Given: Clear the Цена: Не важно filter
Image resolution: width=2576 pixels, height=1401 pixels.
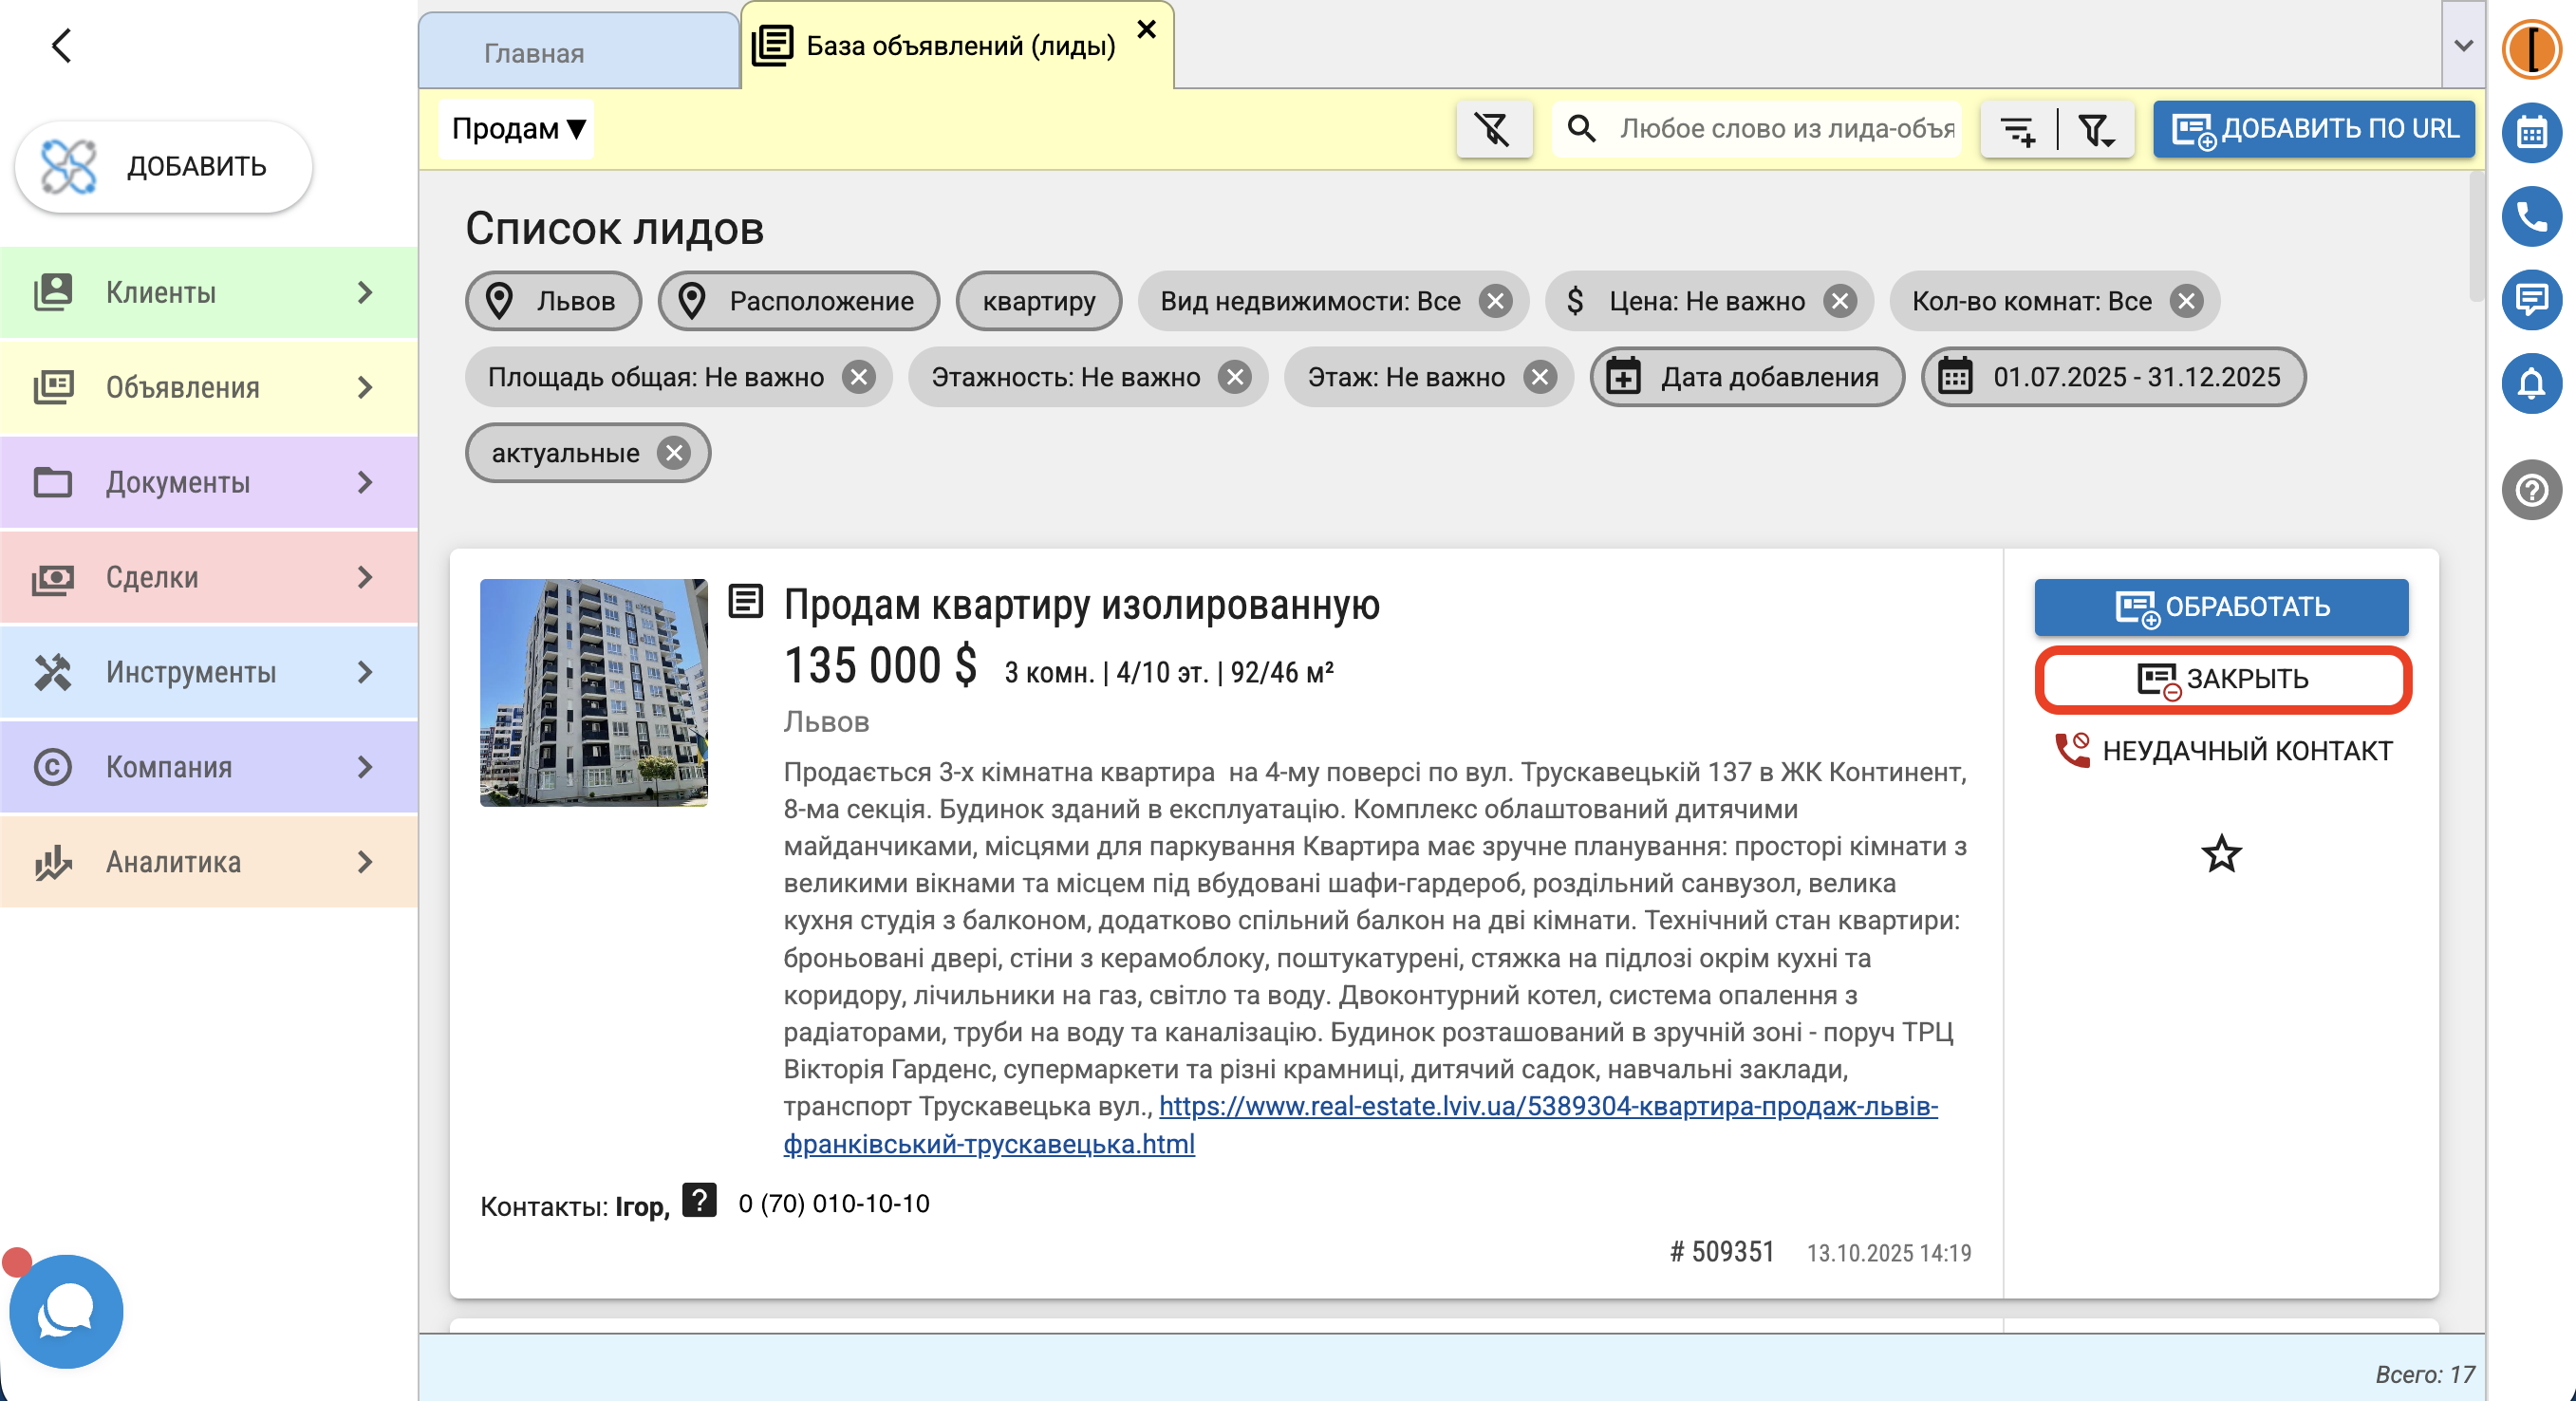Looking at the screenshot, I should tap(1840, 301).
